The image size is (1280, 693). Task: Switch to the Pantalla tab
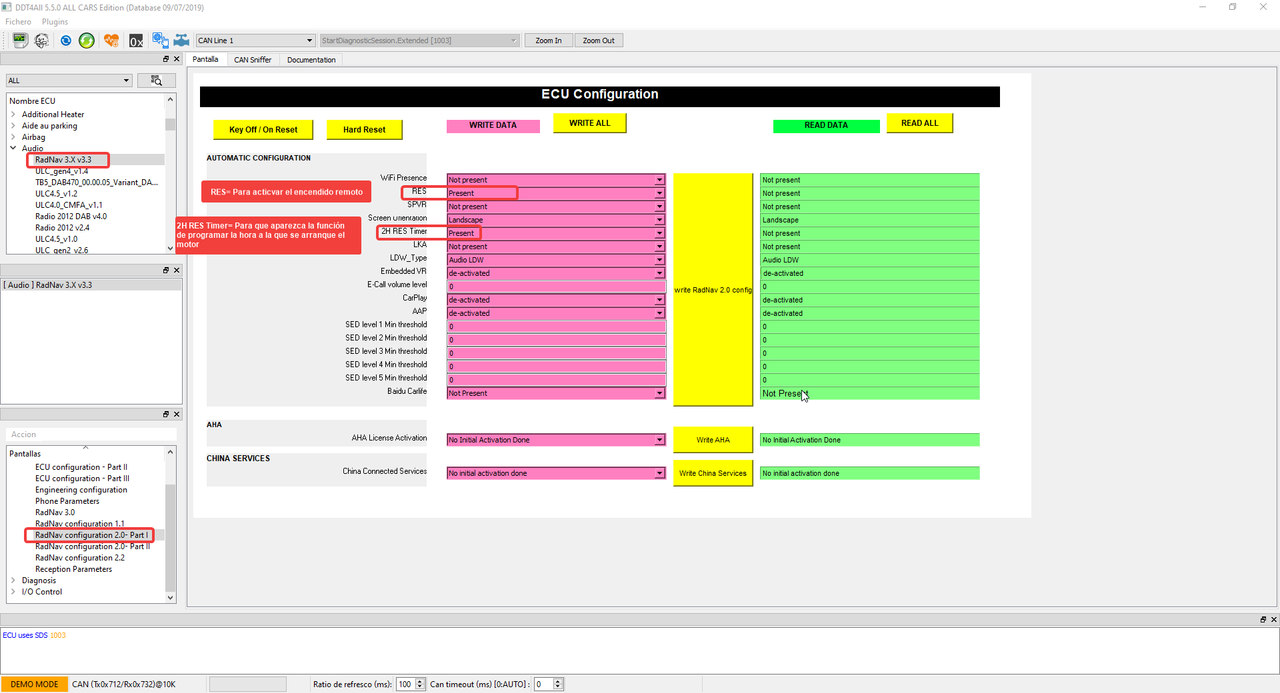[x=205, y=59]
